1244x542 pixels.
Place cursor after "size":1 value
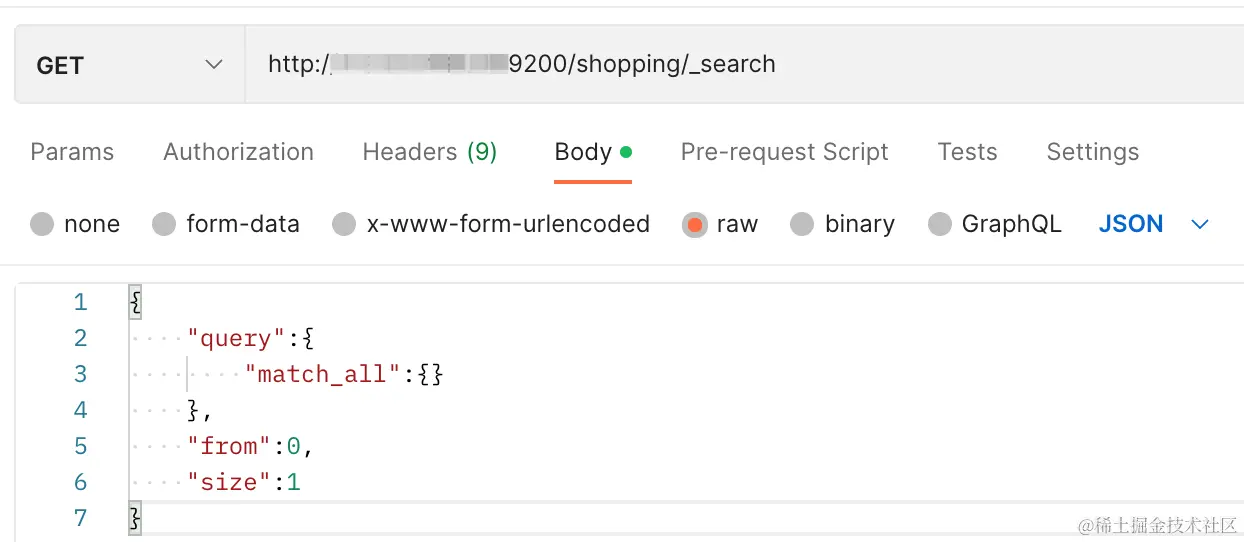tap(301, 483)
